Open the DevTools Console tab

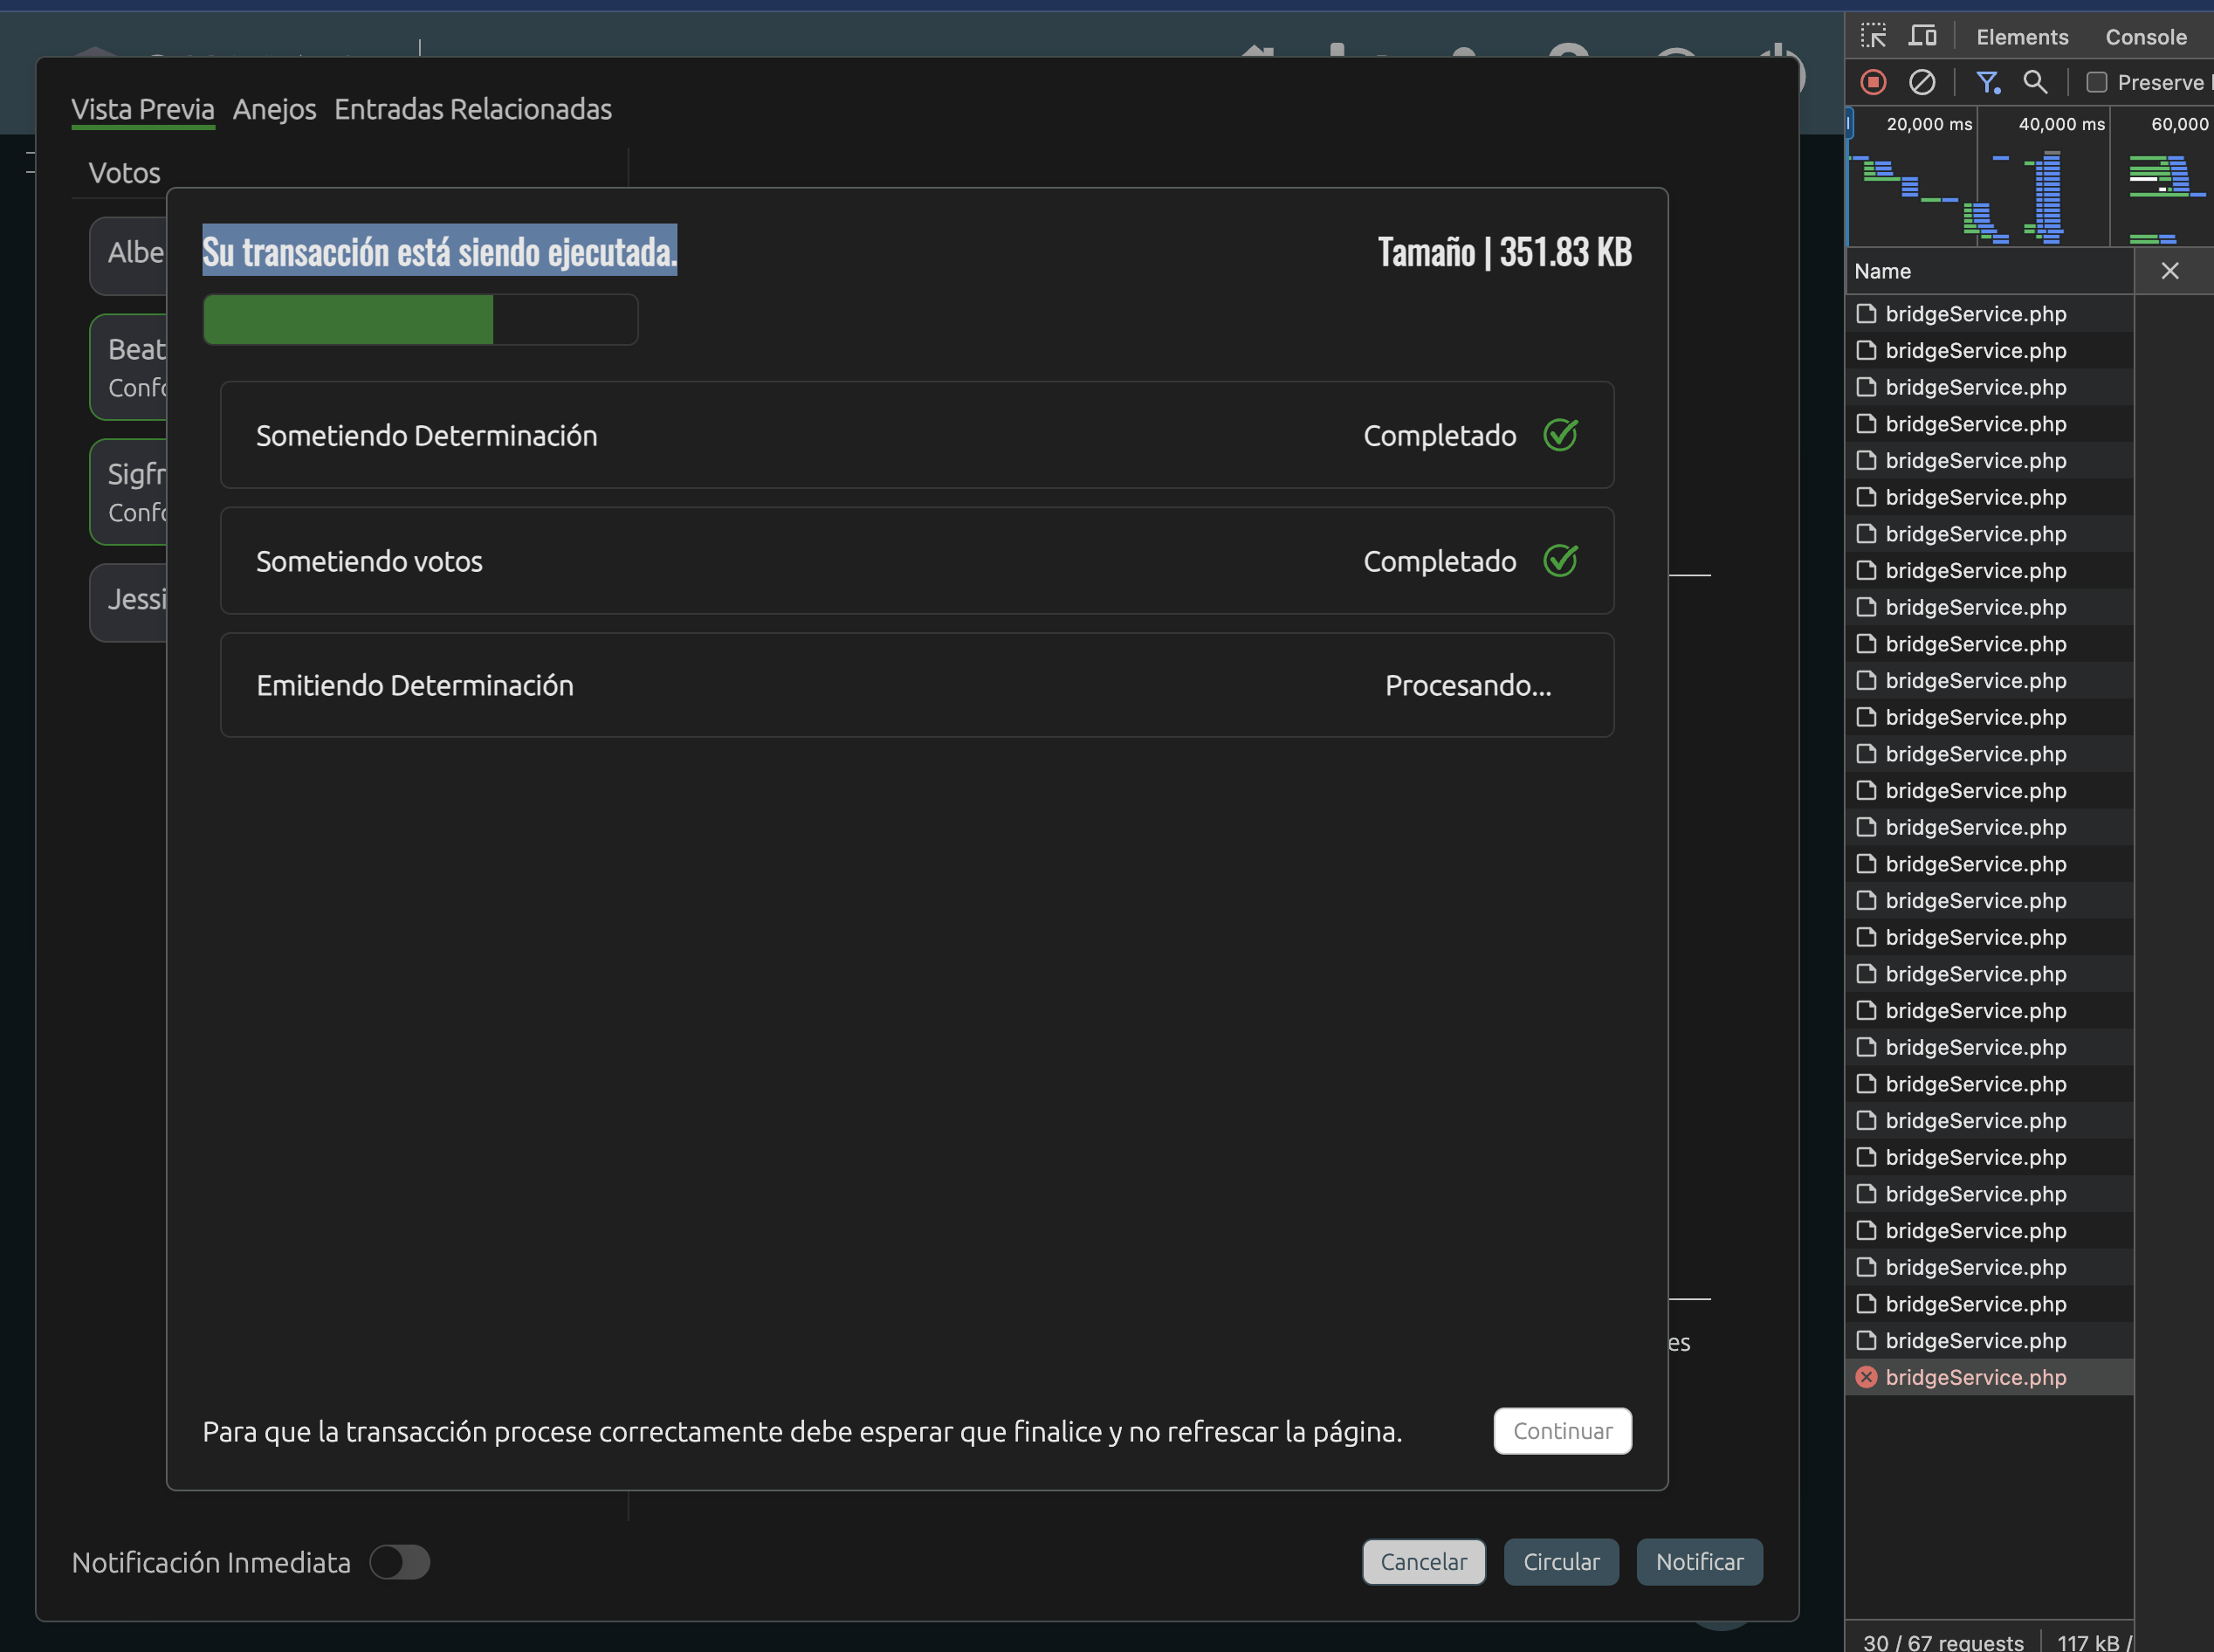point(2145,37)
